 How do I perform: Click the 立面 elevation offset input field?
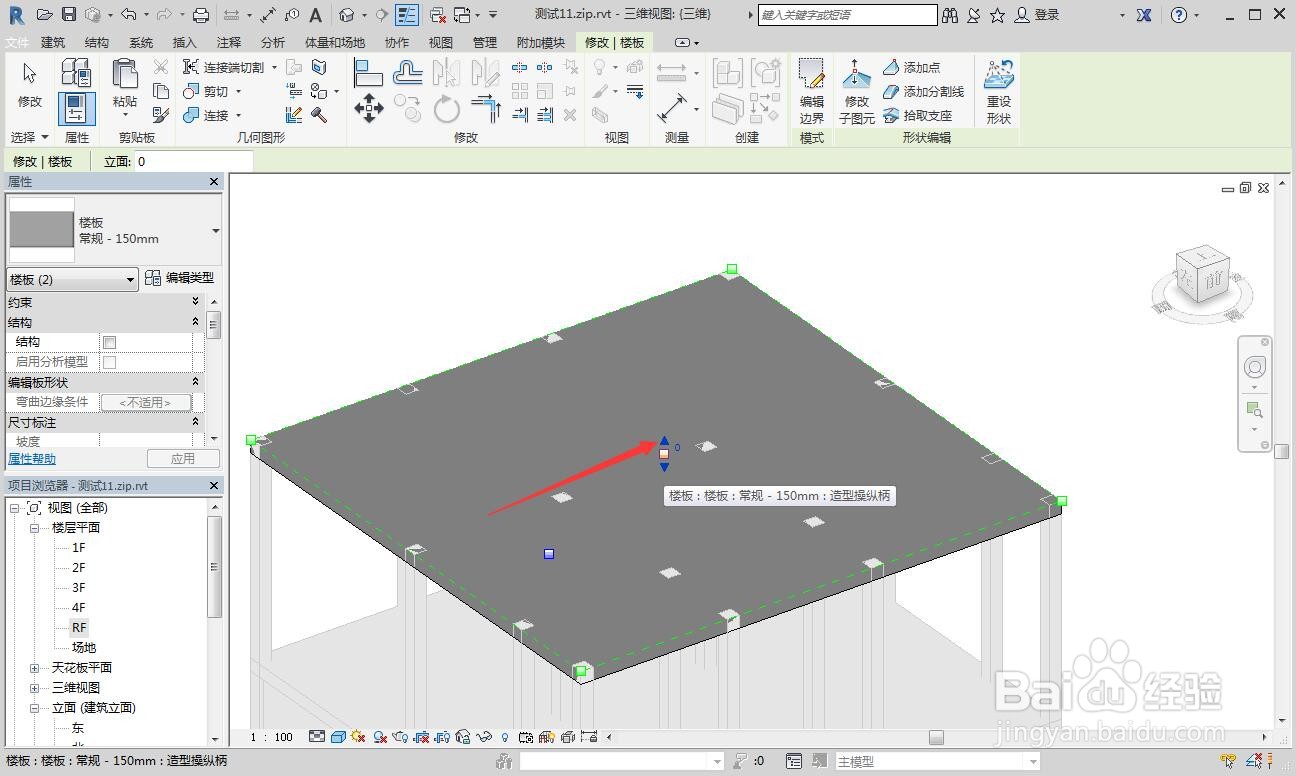point(193,161)
